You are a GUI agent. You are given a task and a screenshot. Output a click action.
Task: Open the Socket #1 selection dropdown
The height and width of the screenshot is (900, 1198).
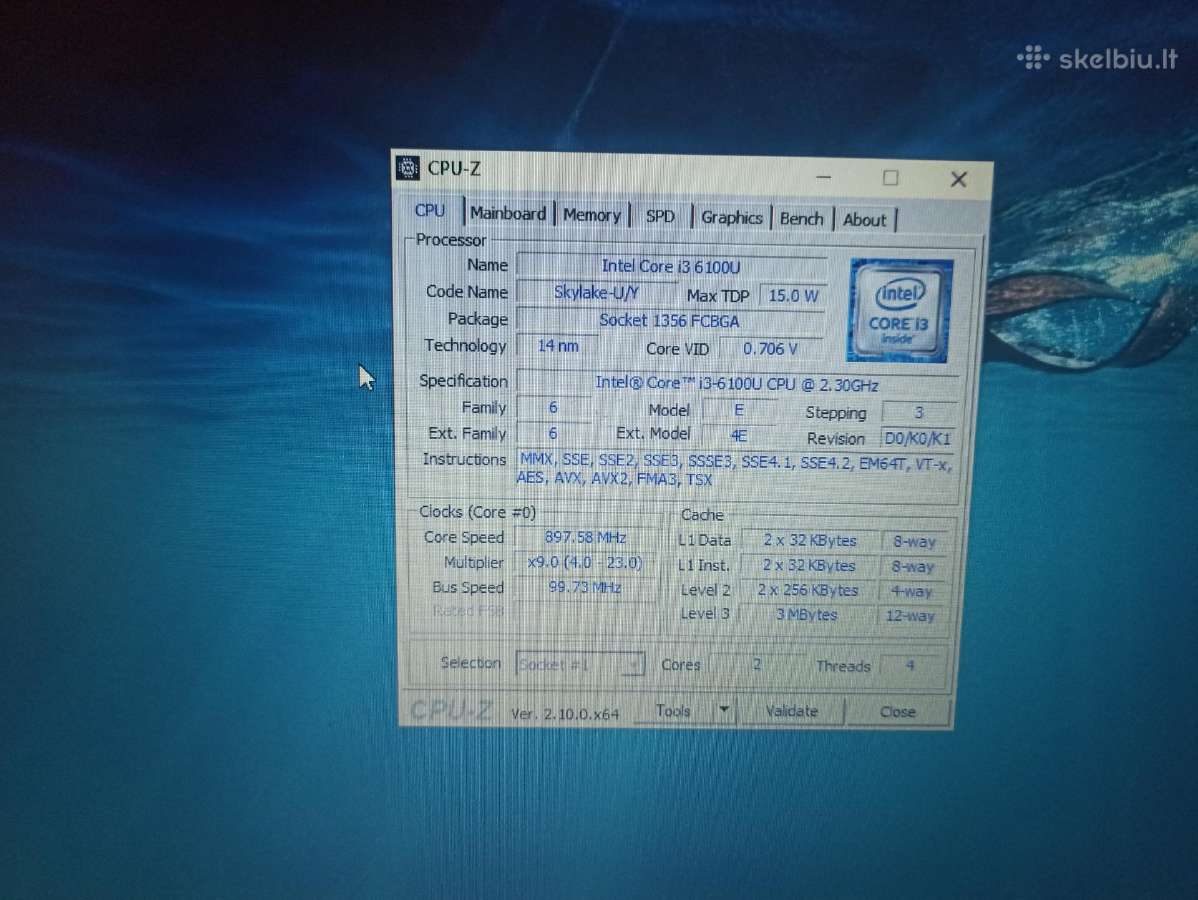point(580,665)
